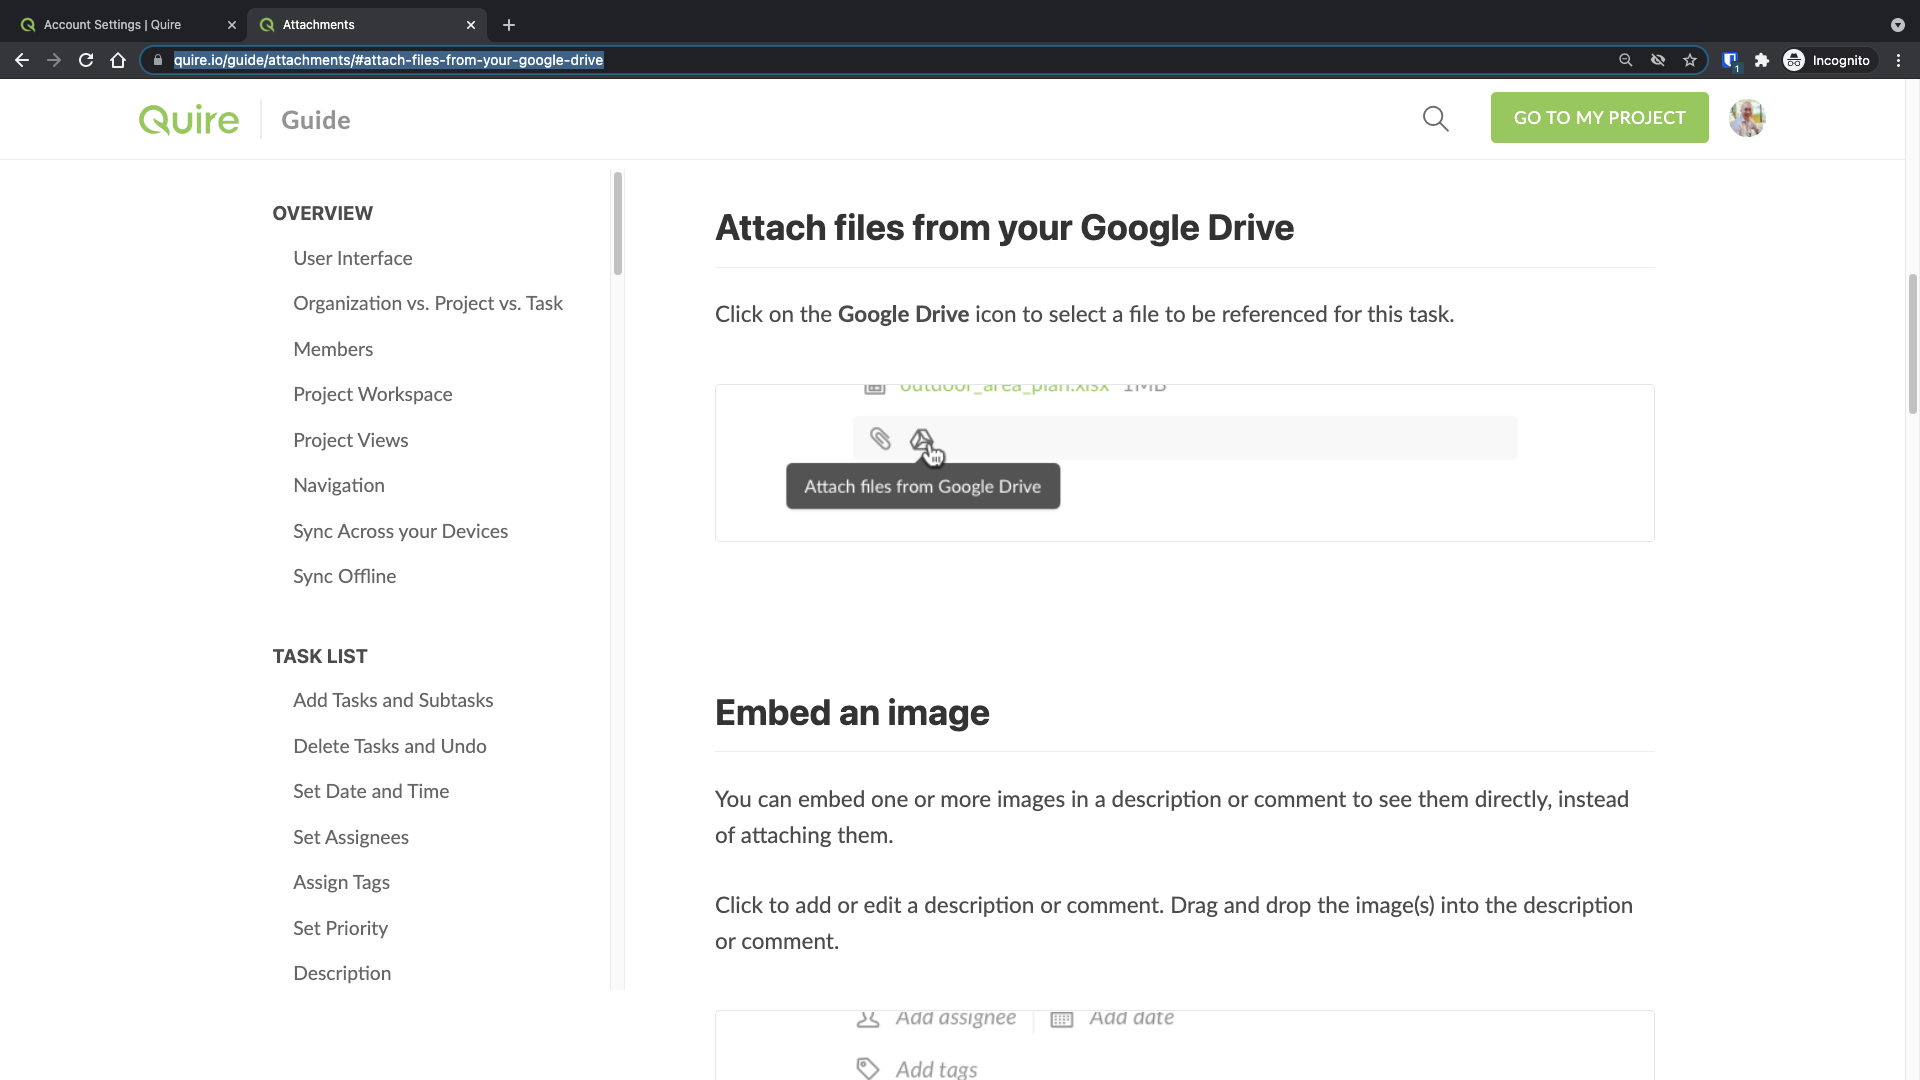This screenshot has height=1080, width=1920.
Task: Open the Assign Tags page
Action: coord(342,882)
